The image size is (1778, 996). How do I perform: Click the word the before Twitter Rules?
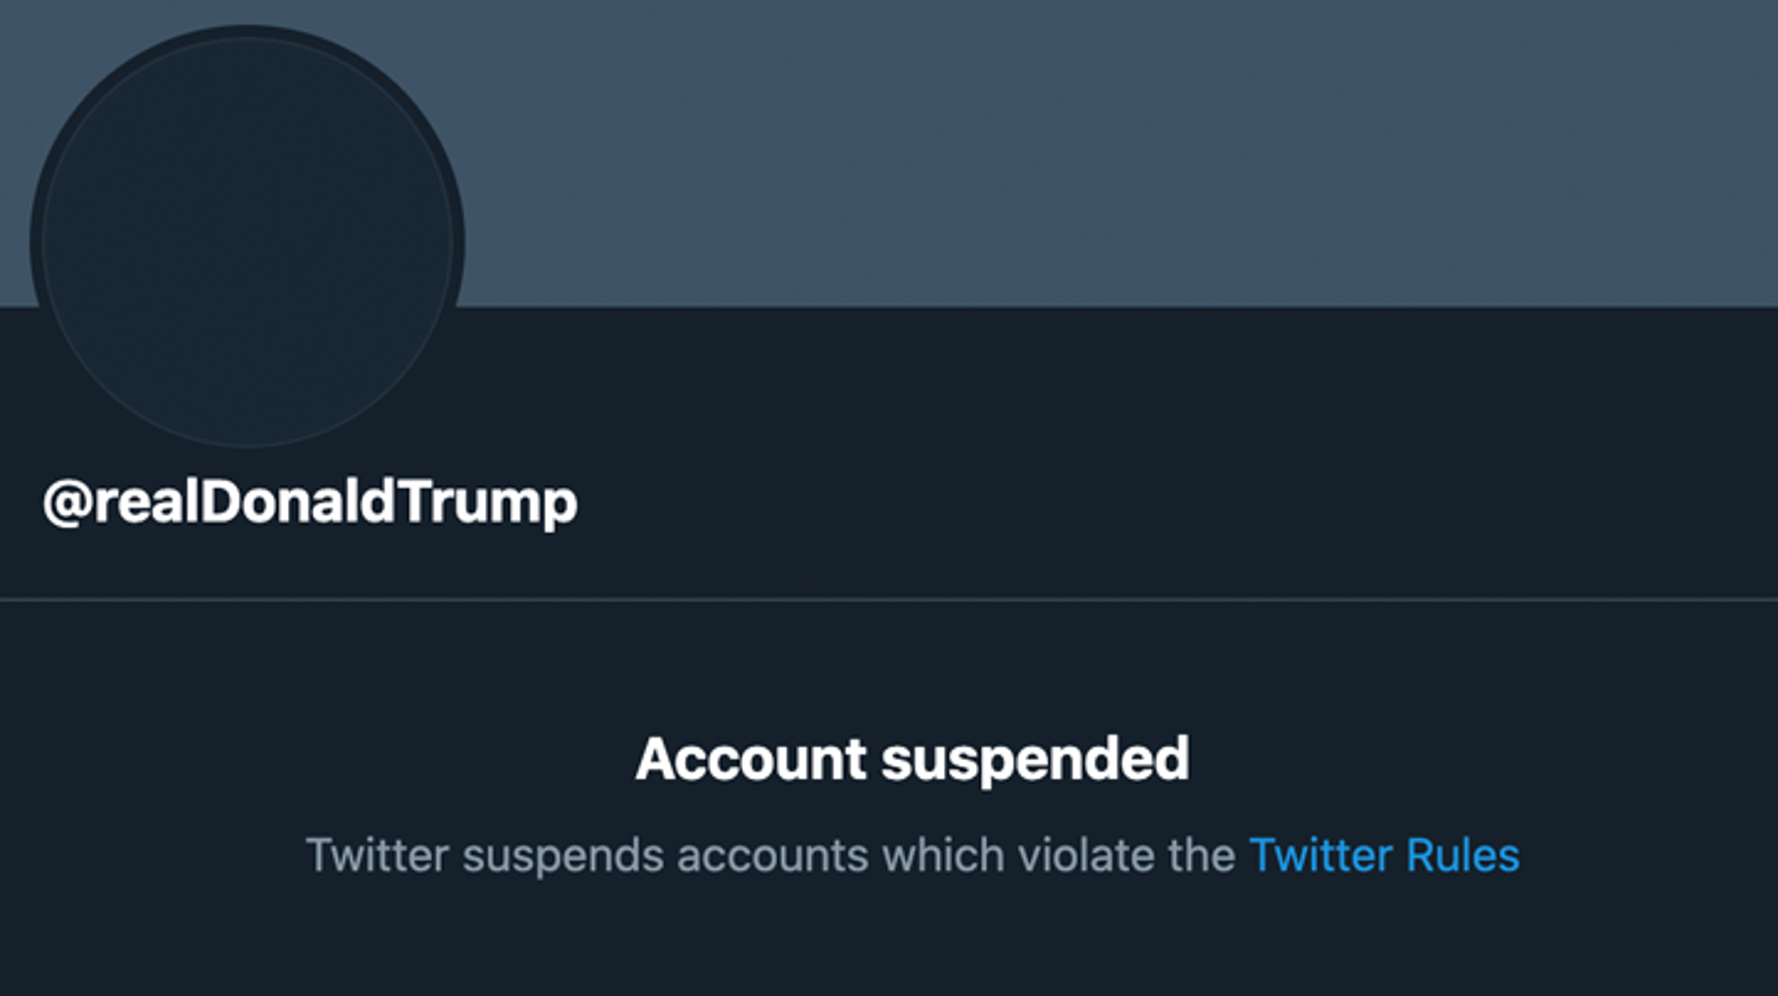(1203, 855)
